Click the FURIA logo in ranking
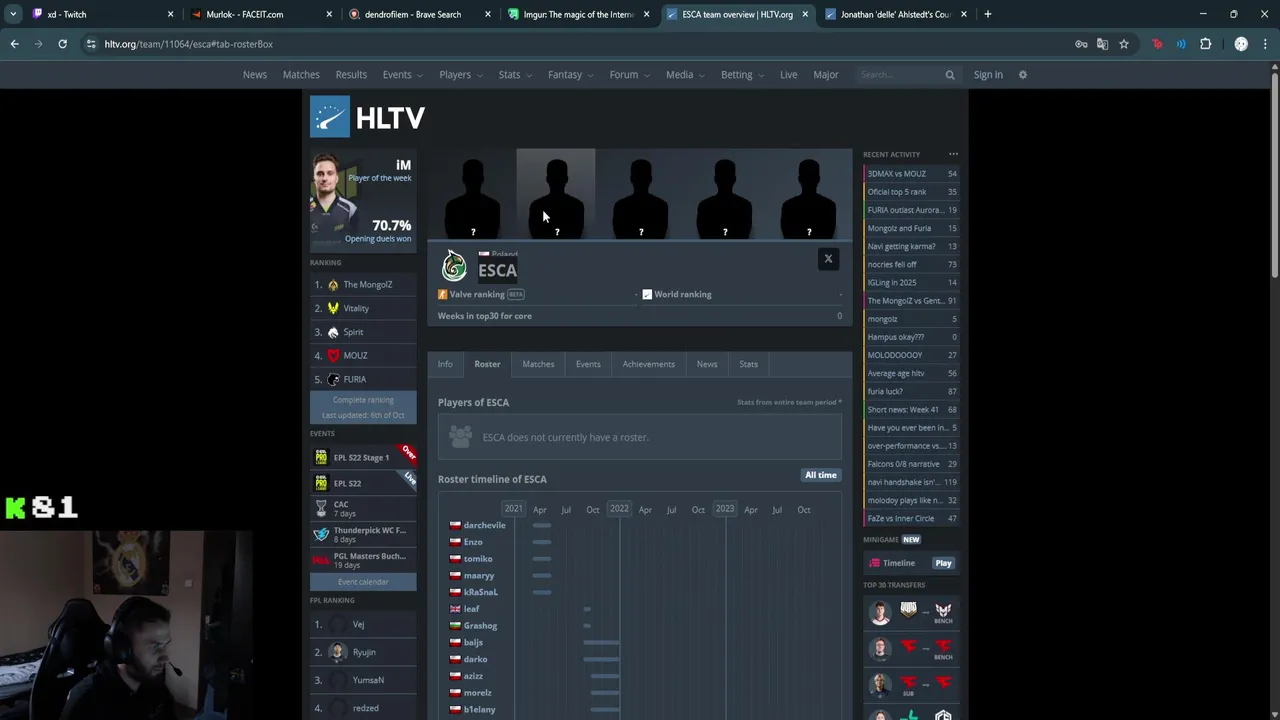 coord(333,380)
